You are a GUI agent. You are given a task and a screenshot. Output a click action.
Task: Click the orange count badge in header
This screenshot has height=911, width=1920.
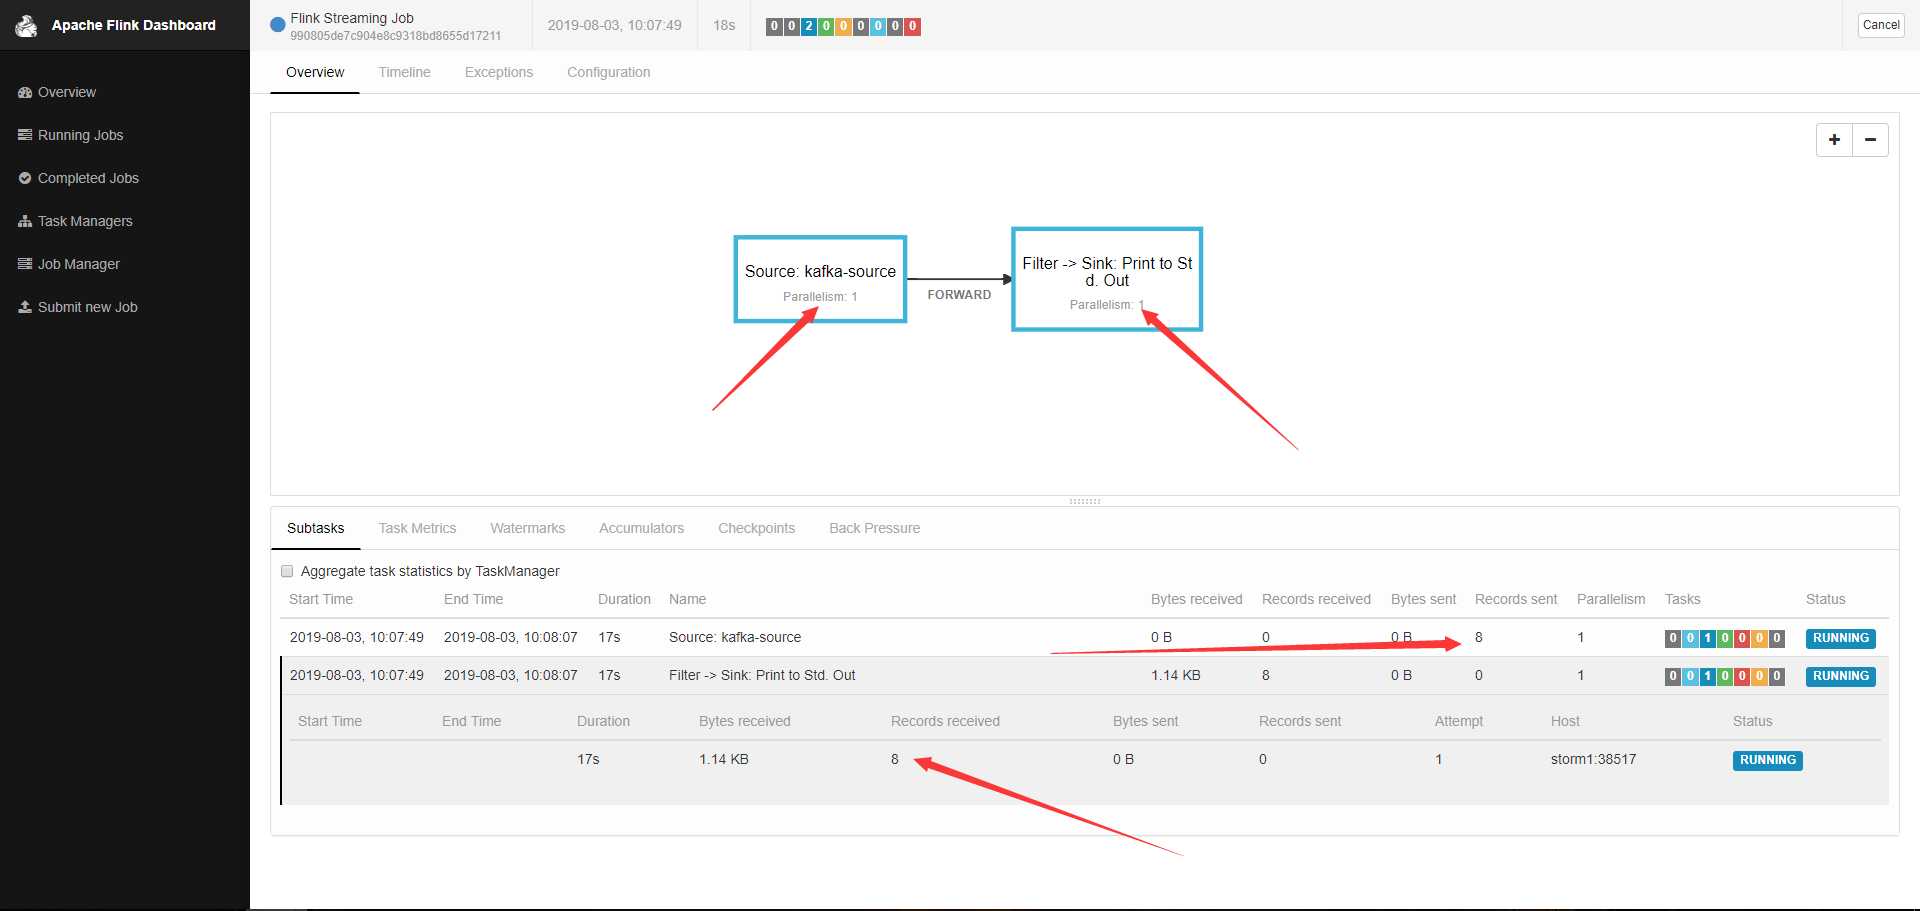tap(843, 27)
